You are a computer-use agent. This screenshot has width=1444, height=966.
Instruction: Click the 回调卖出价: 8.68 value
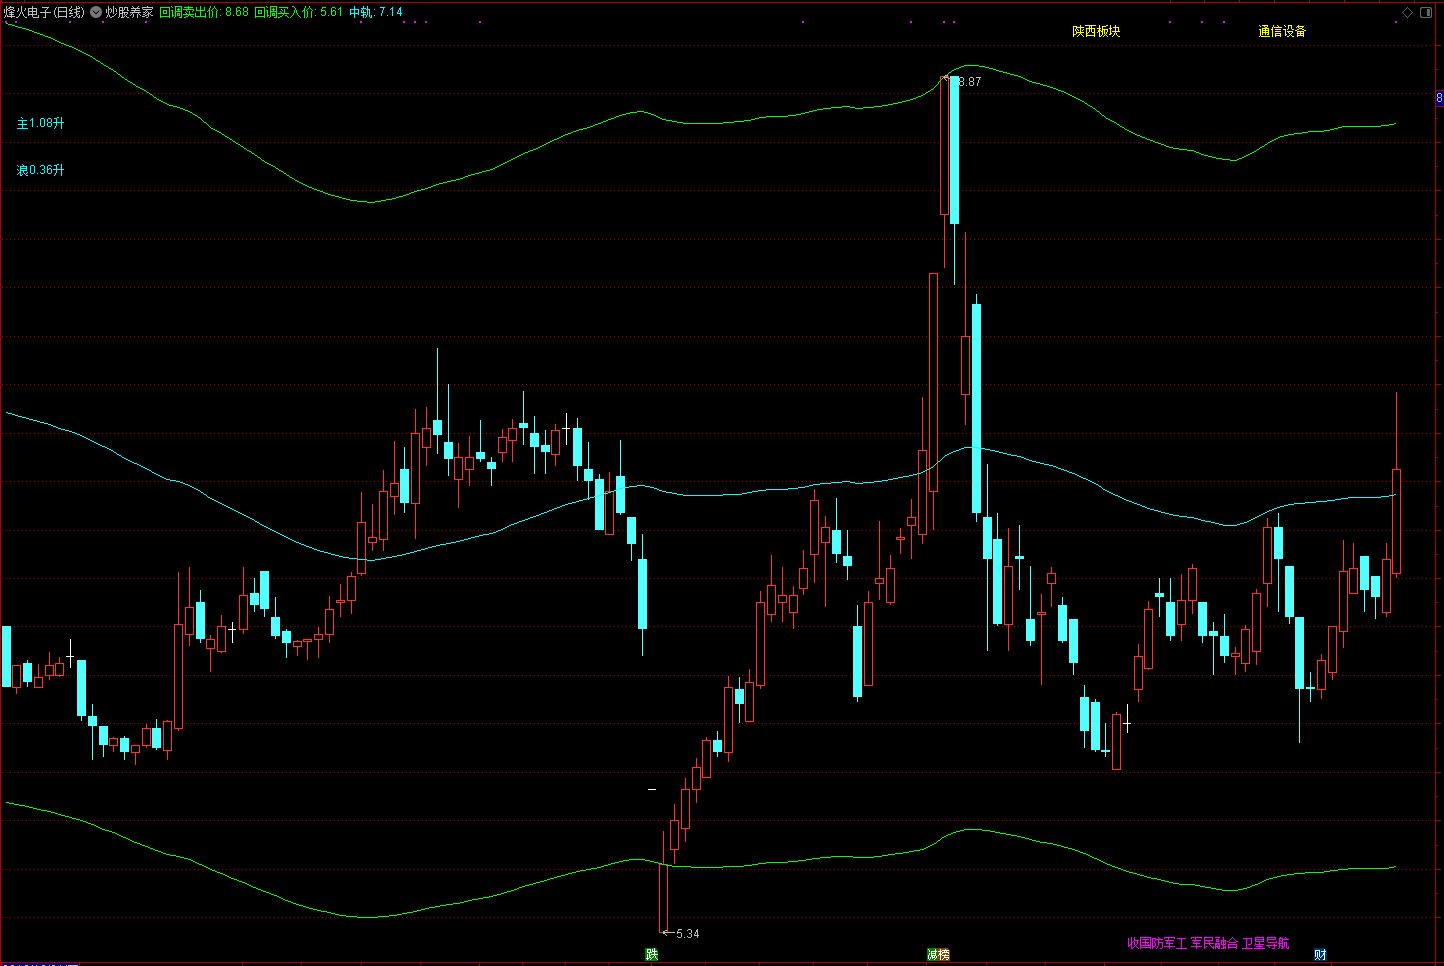204,12
